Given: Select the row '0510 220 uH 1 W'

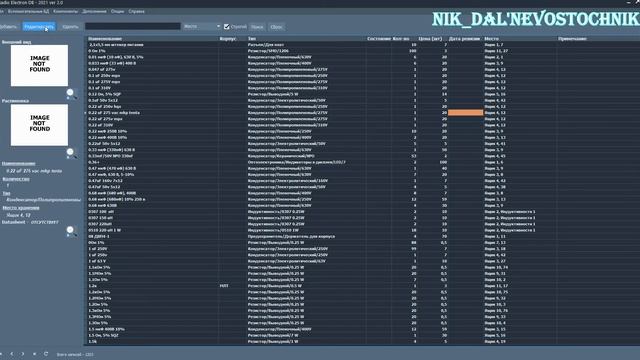Looking at the screenshot, I should [362, 230].
